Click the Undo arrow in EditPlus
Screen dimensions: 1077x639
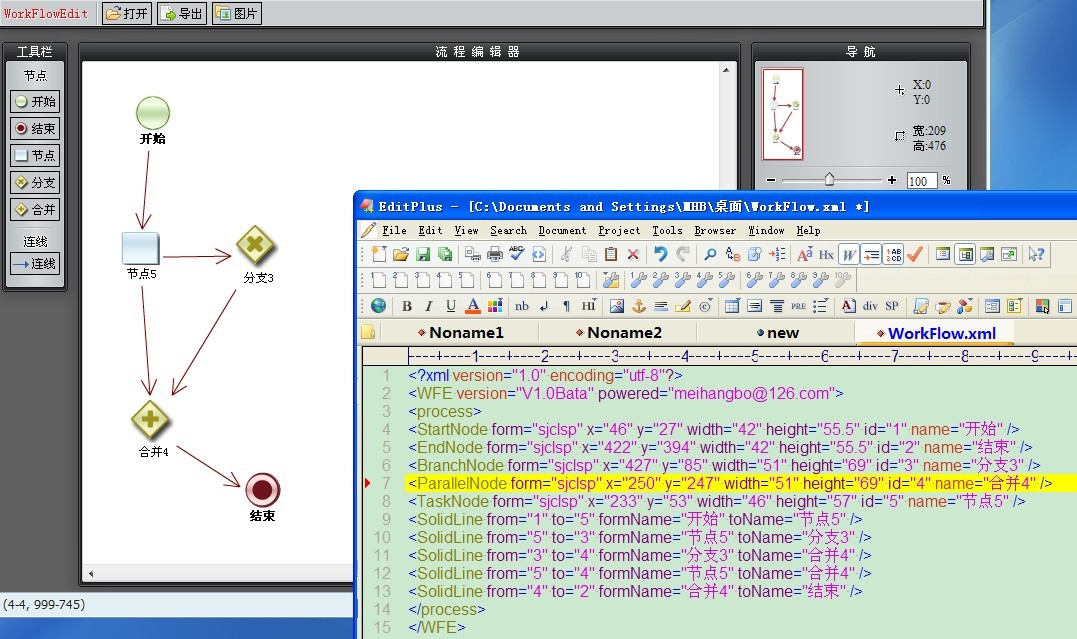click(660, 255)
